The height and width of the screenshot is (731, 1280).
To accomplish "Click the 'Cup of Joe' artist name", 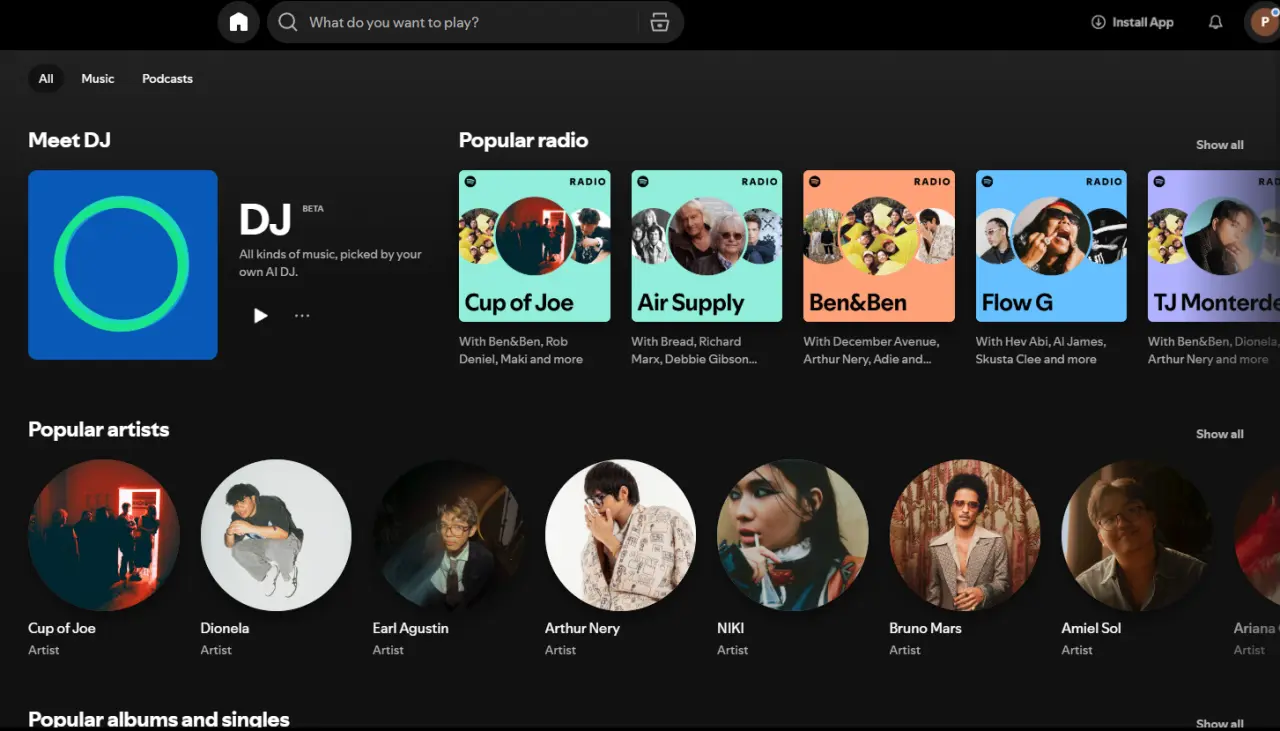I will coord(62,628).
